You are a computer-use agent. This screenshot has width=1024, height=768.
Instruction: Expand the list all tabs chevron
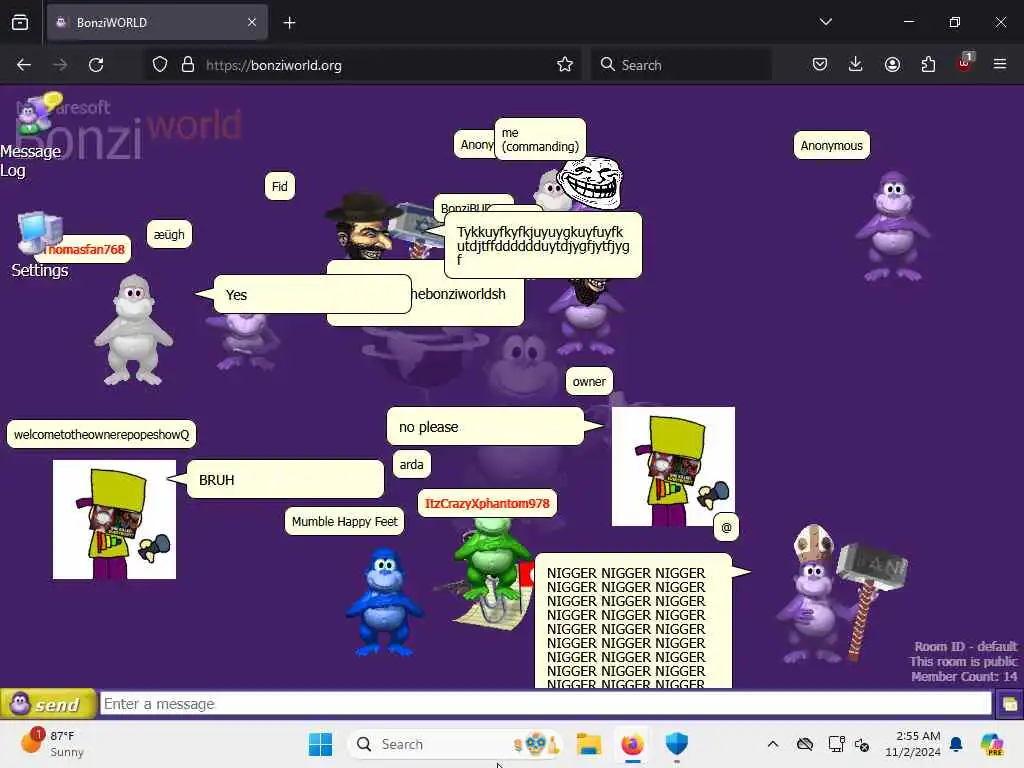pyautogui.click(x=825, y=22)
